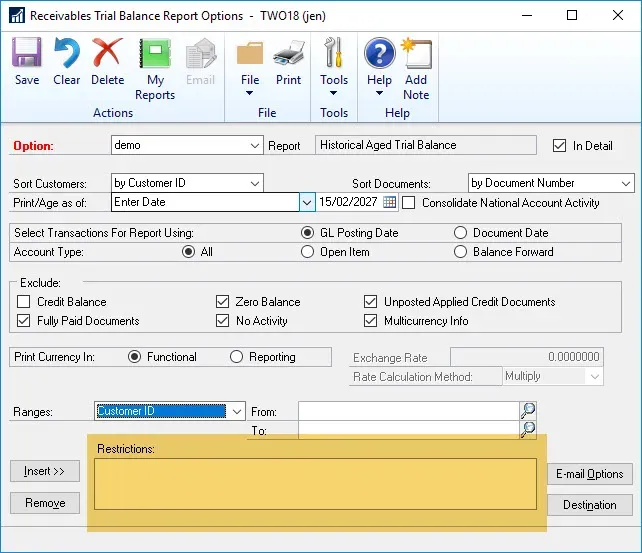Click the Save icon in the toolbar
Viewport: 642px width, 553px height.
[x=27, y=60]
